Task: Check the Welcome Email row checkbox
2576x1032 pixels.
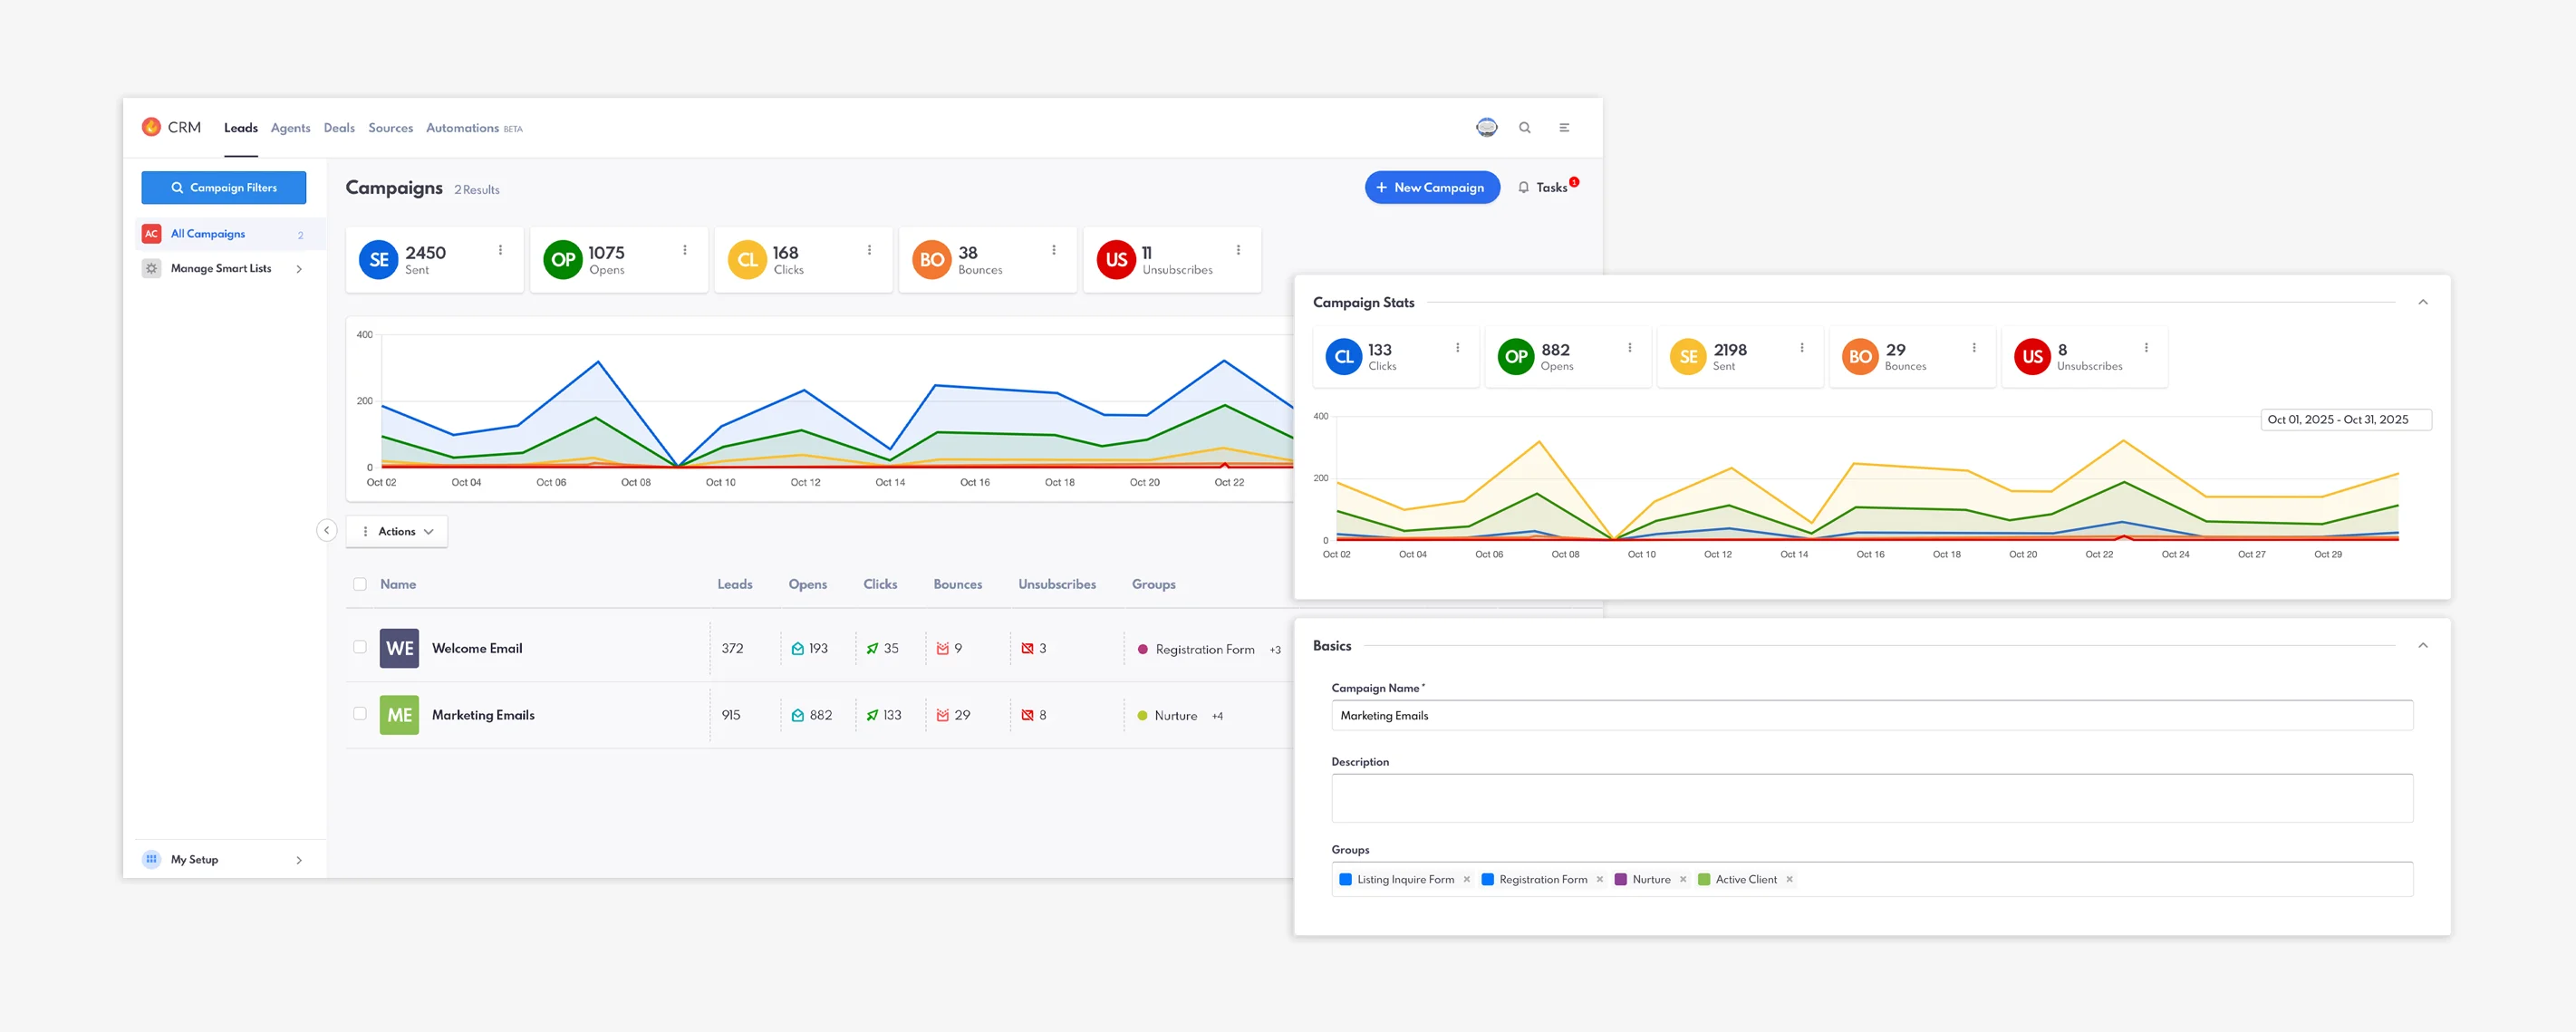Action: (360, 647)
